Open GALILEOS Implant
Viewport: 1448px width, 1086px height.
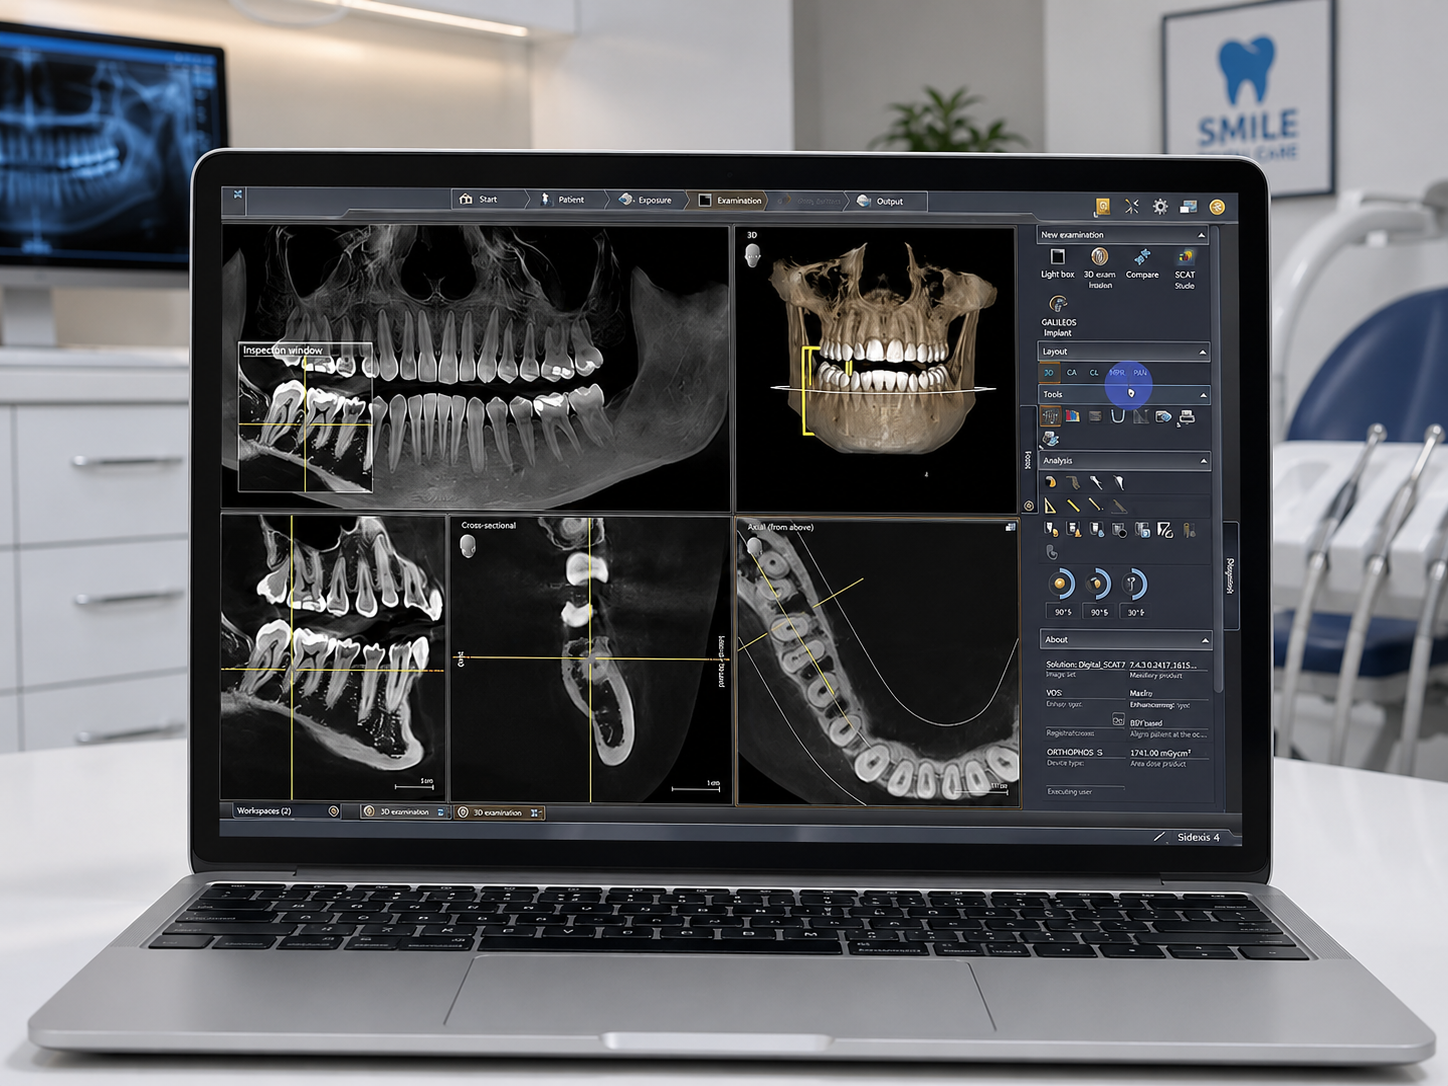point(1058,315)
